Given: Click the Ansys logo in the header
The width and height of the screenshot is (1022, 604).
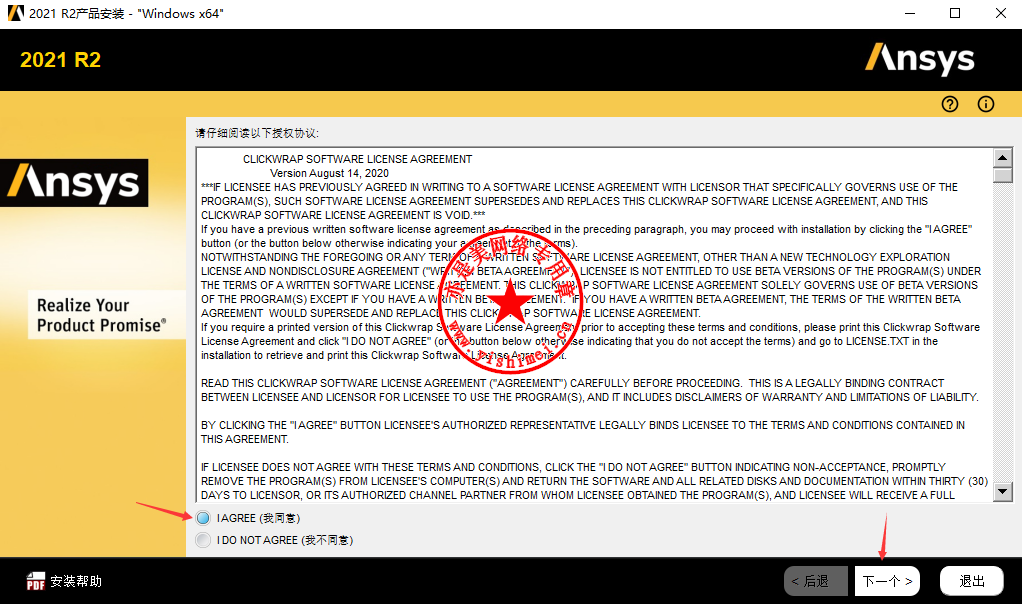Looking at the screenshot, I should coord(920,59).
